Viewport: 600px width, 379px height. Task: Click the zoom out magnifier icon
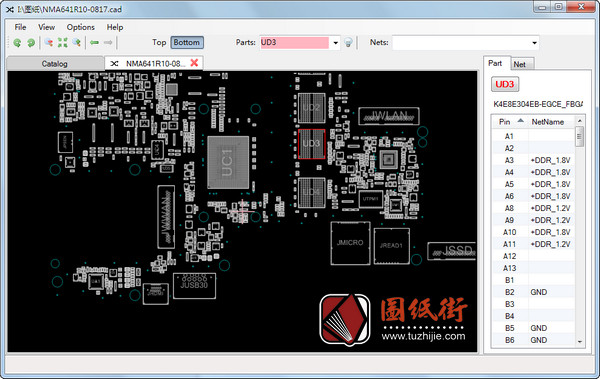(x=49, y=42)
